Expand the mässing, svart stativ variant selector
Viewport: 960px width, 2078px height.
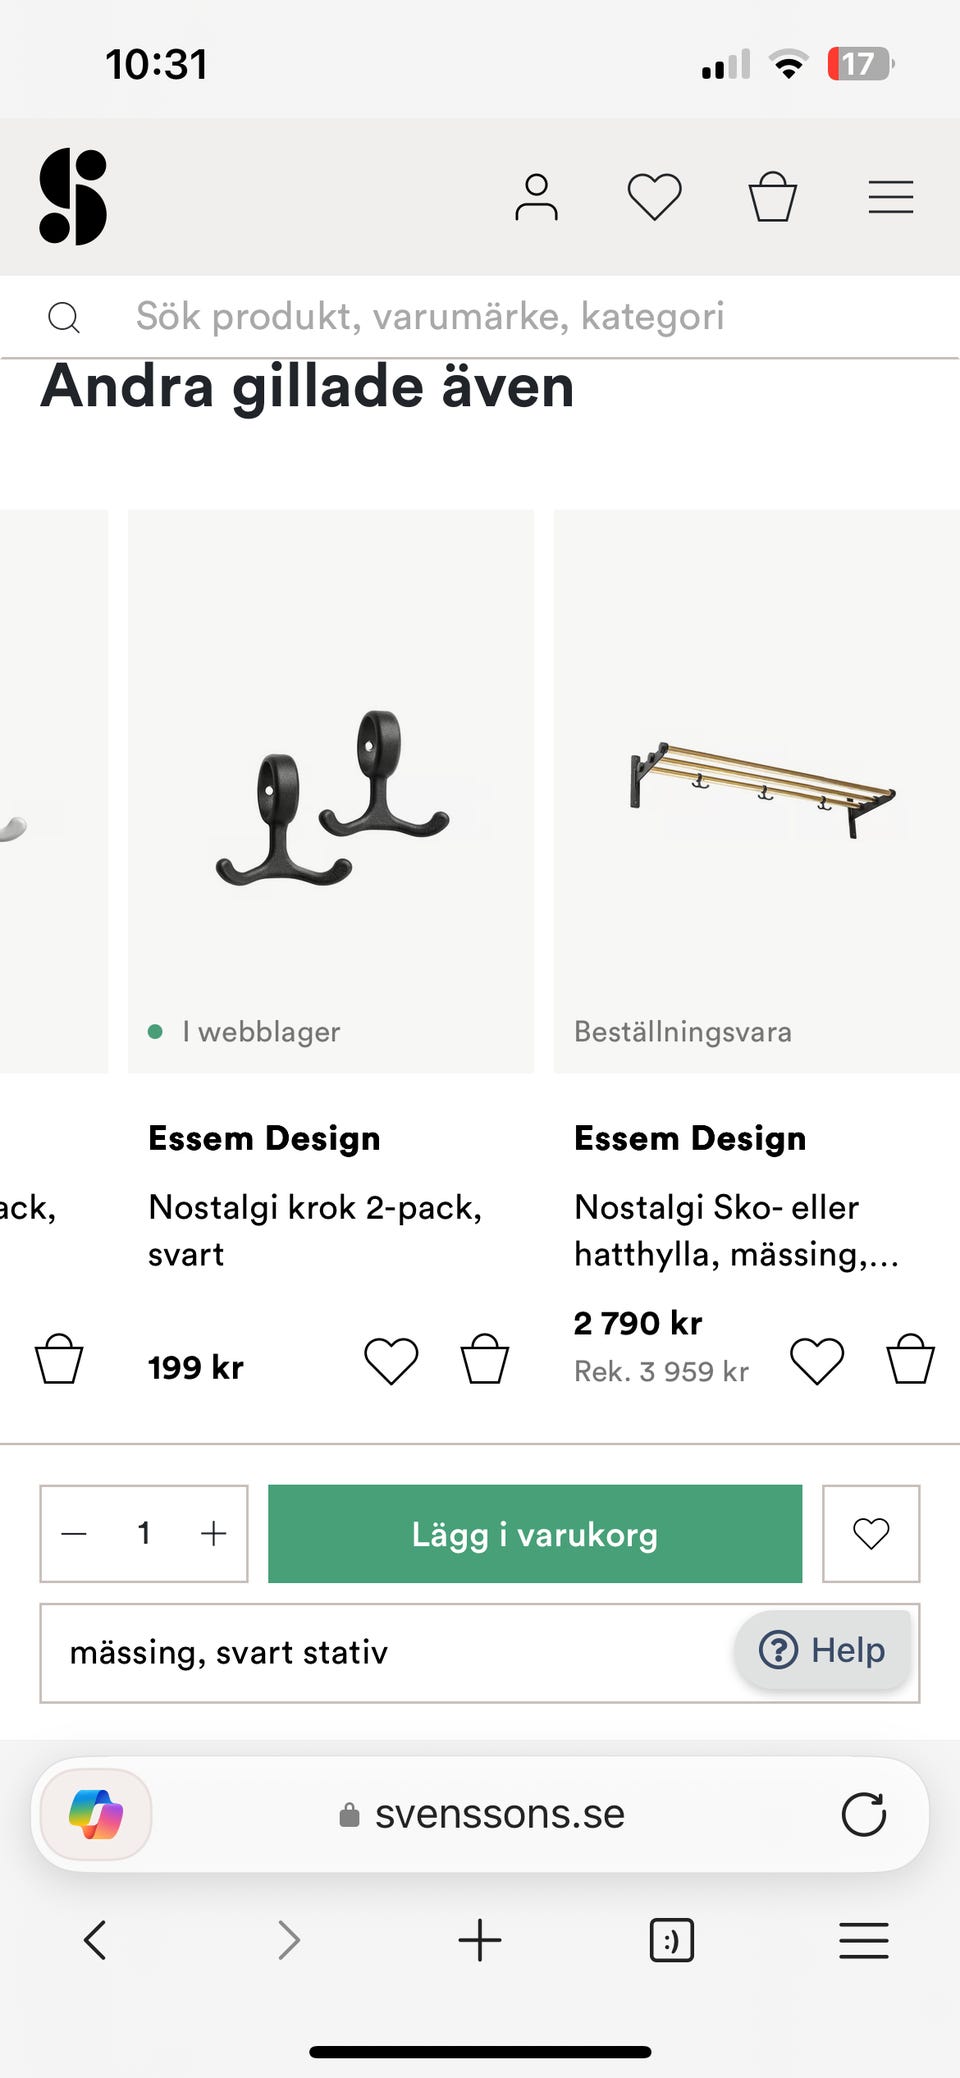click(x=380, y=1653)
